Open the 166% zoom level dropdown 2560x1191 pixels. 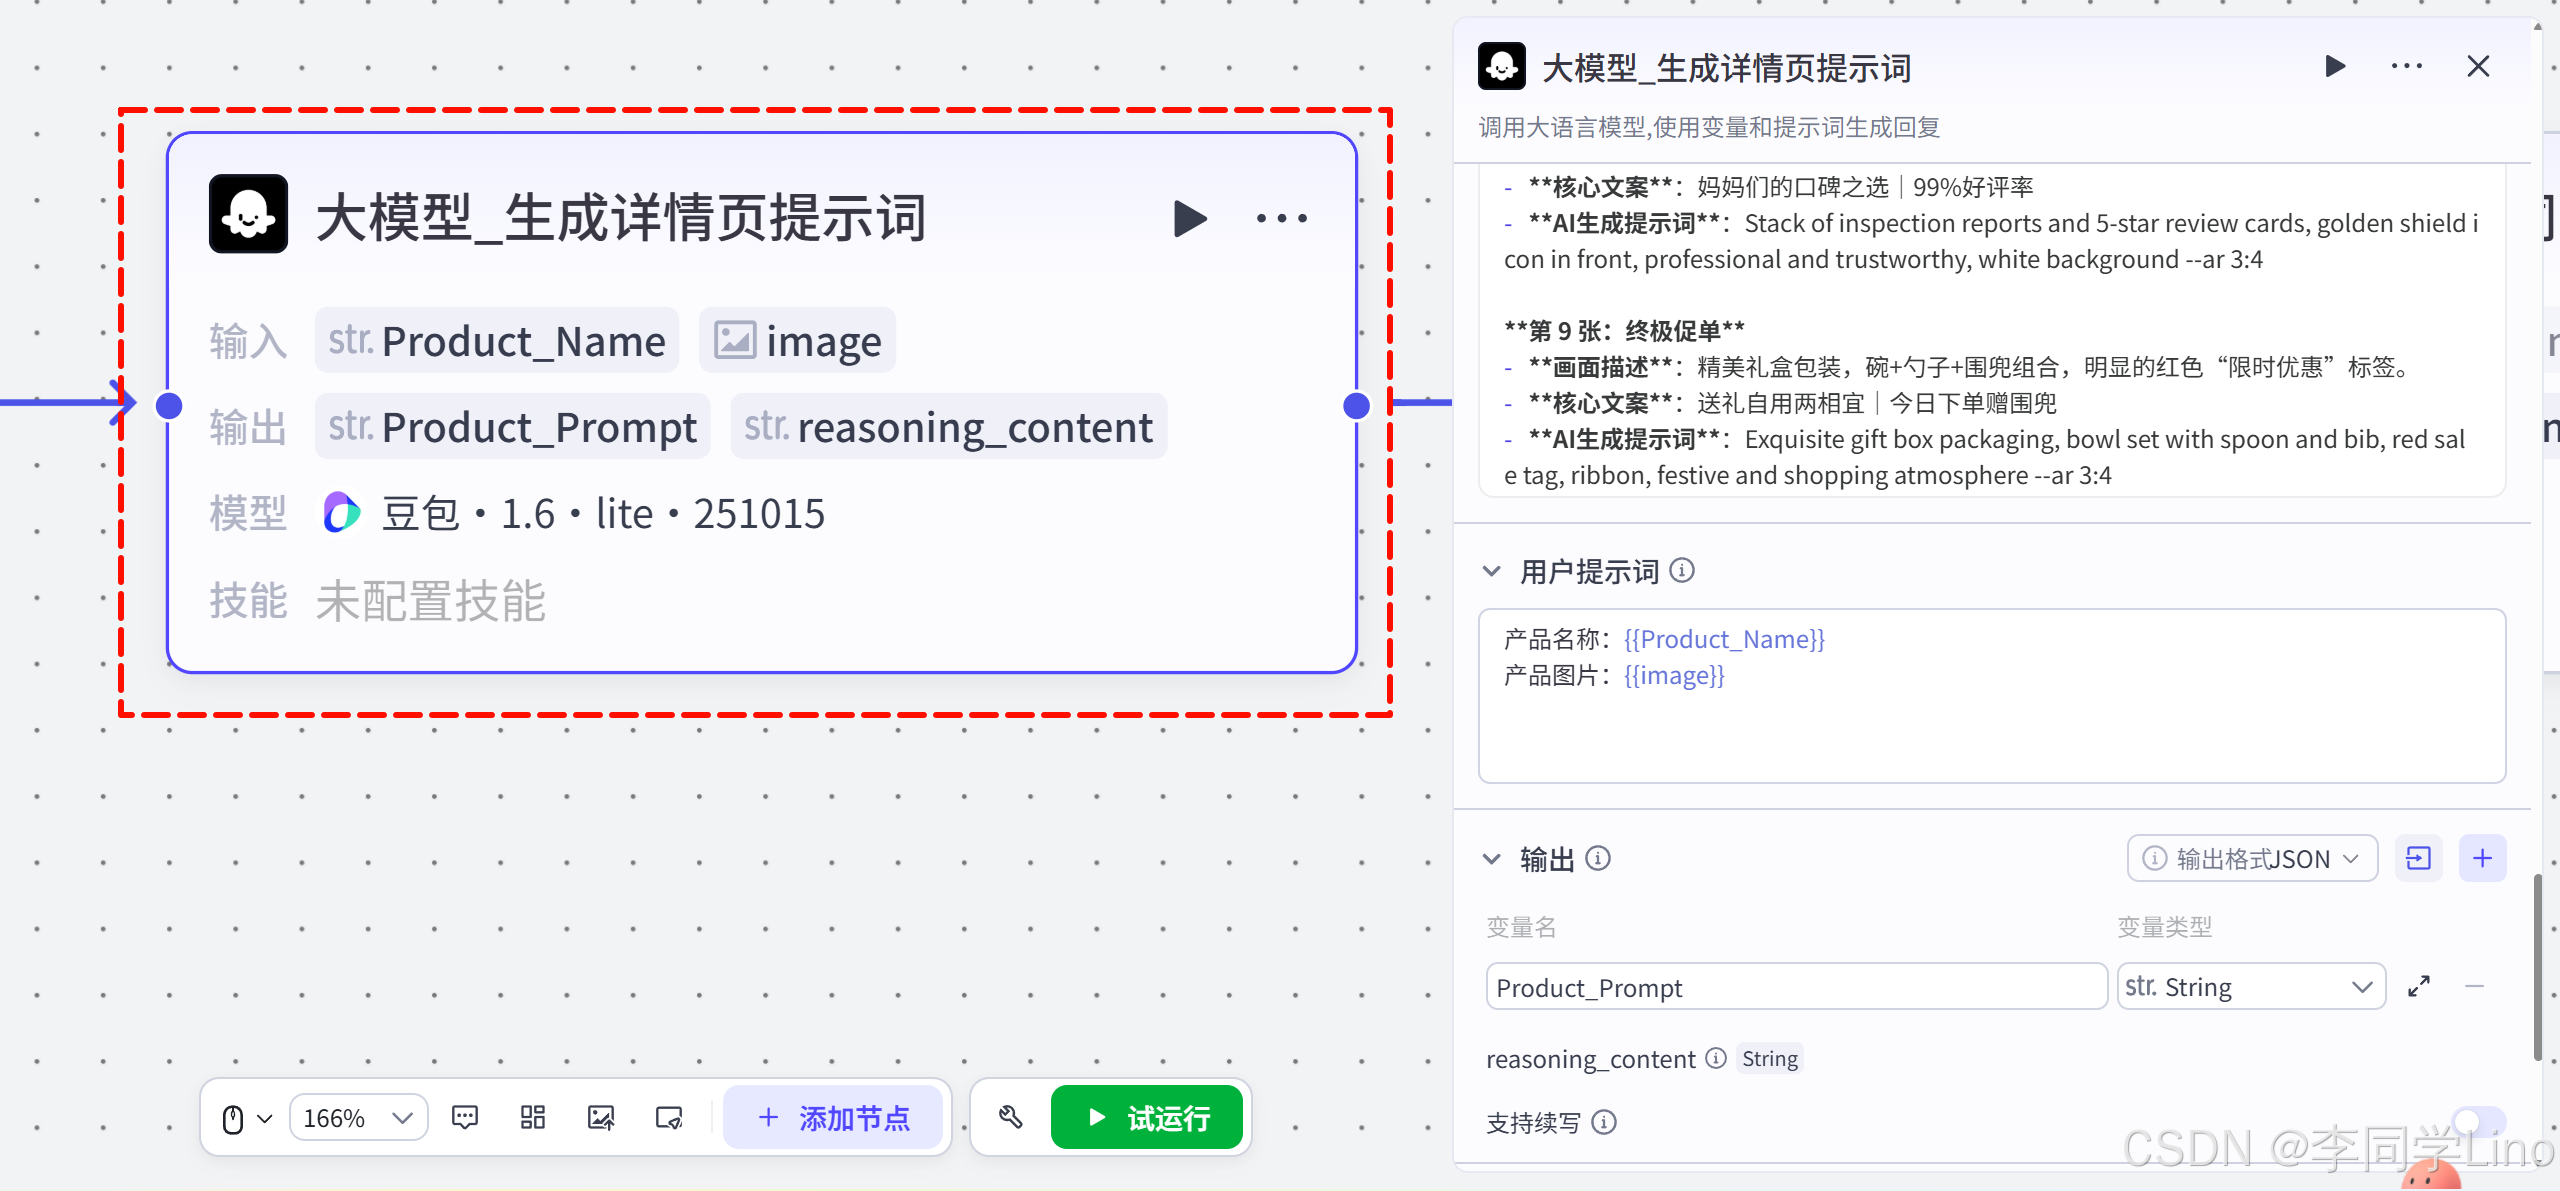pos(358,1117)
